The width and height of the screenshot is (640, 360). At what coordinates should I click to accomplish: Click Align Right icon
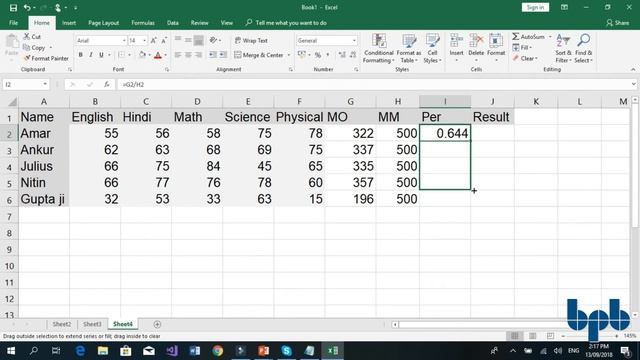(198, 55)
